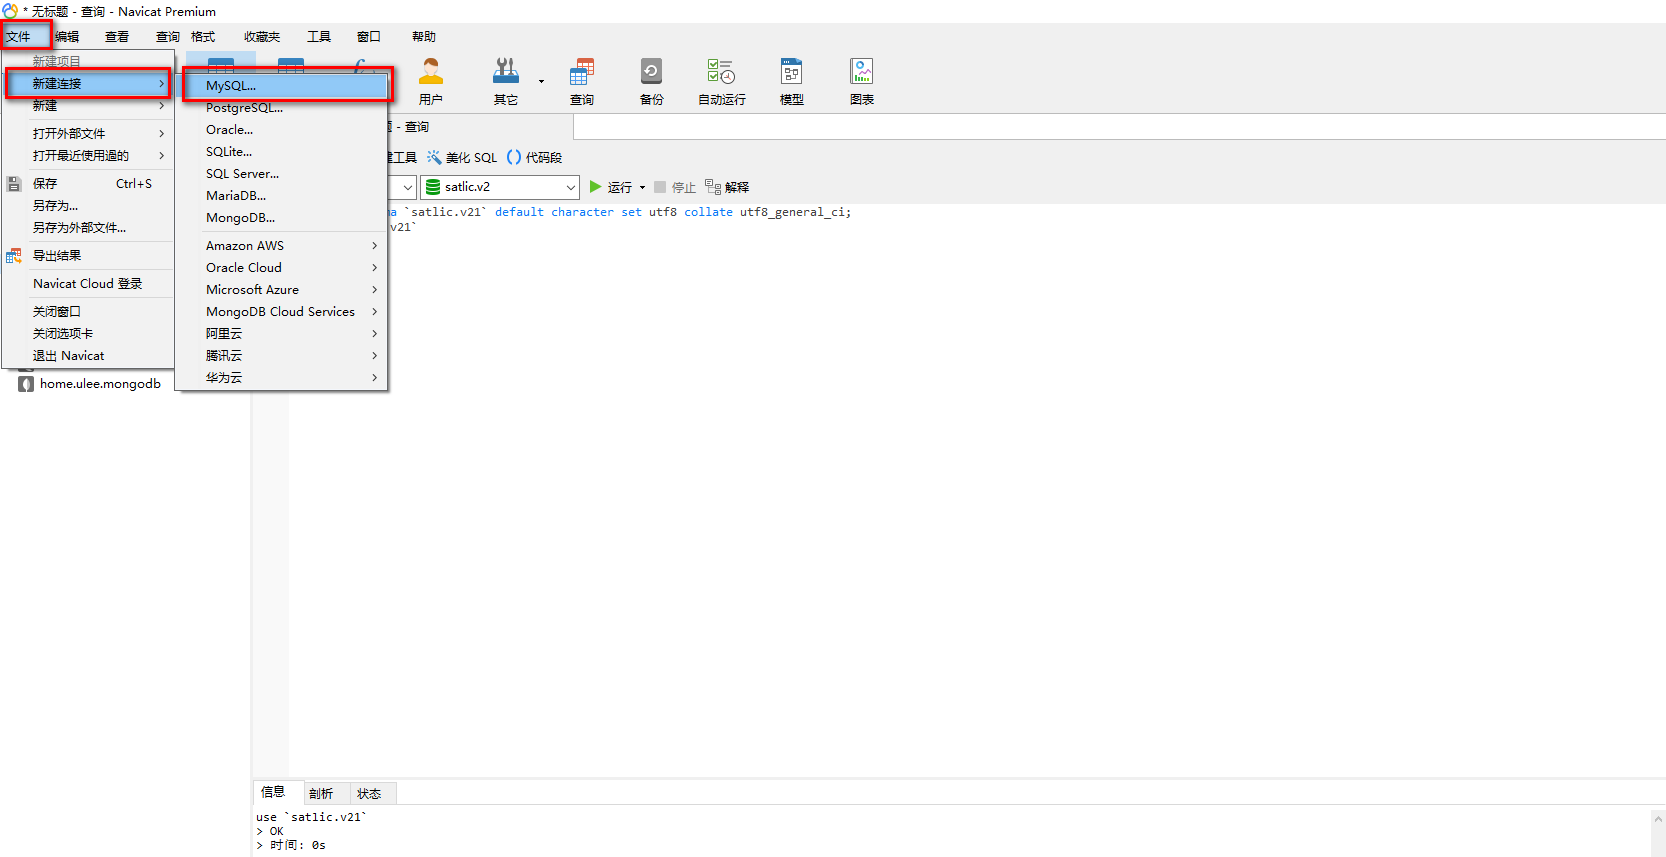
Task: Select 另存为外部文件... menu entry
Action: [88, 228]
